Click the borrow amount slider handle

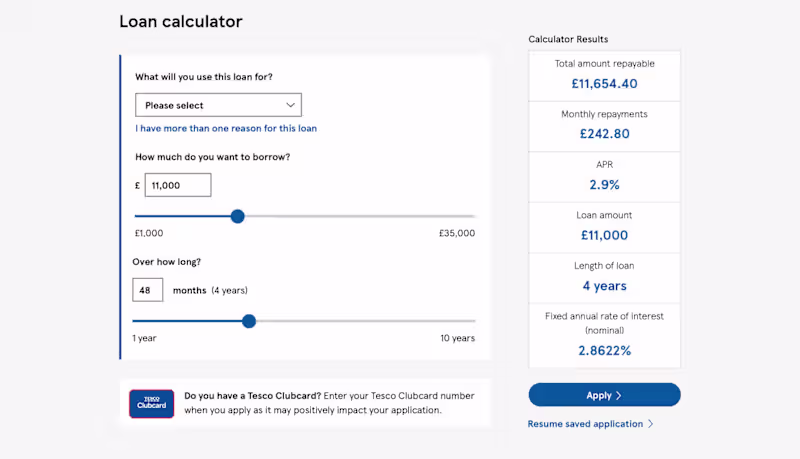[237, 216]
